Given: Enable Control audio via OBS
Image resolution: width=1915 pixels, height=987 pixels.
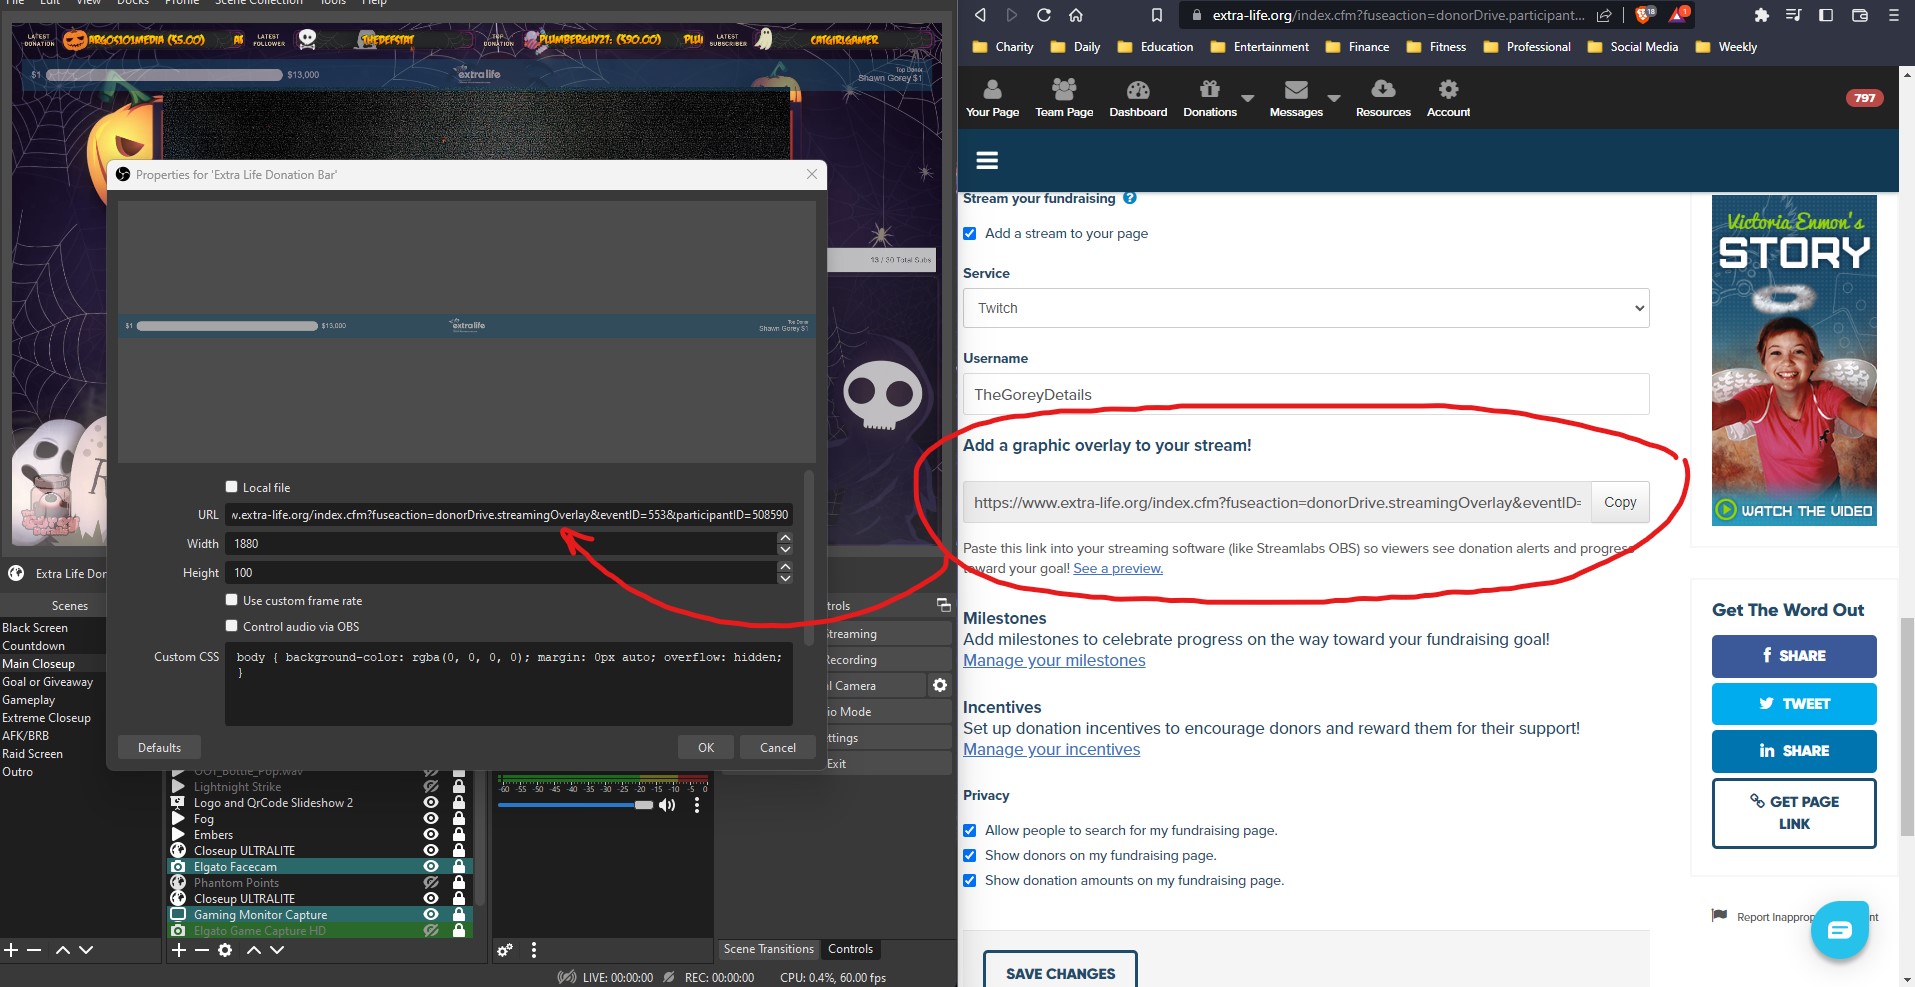Looking at the screenshot, I should click(232, 626).
